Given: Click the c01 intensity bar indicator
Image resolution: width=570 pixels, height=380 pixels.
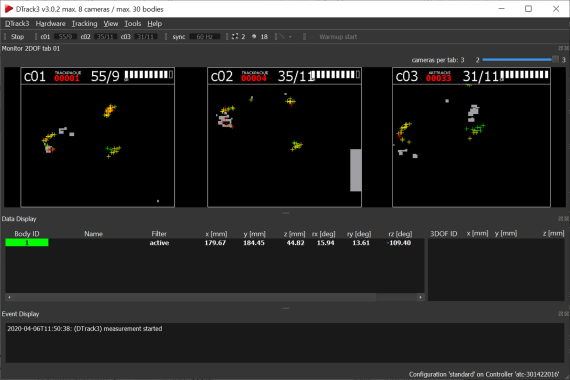Looking at the screenshot, I should tap(149, 75).
